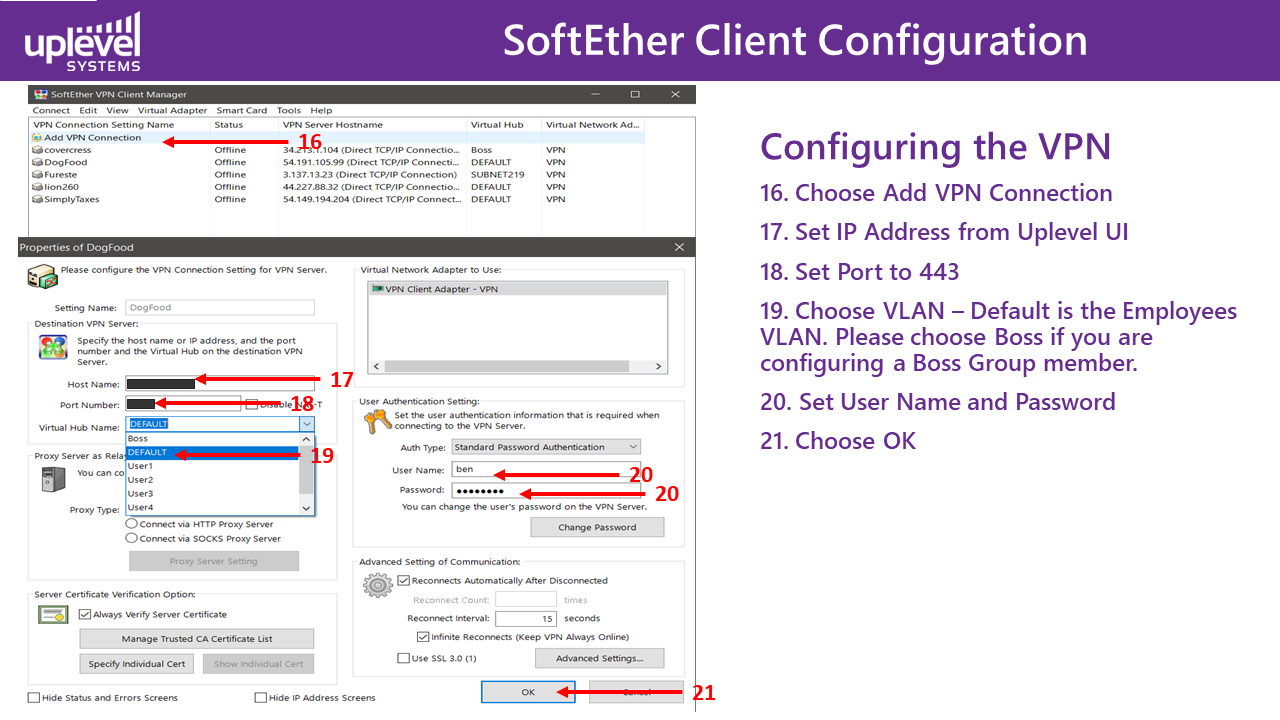This screenshot has height=720, width=1280.
Task: Click the lion260 connection icon
Action: point(37,187)
